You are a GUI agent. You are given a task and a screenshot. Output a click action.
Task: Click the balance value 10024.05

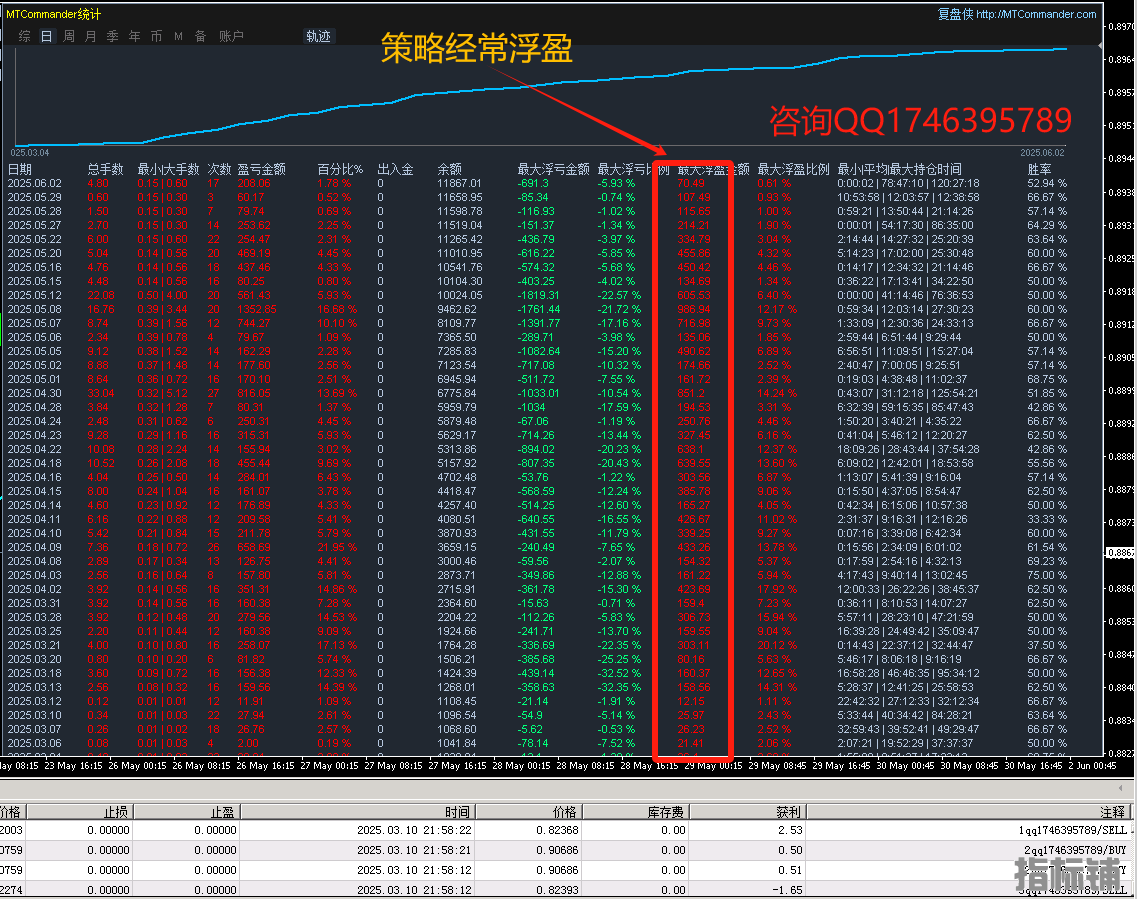[459, 295]
